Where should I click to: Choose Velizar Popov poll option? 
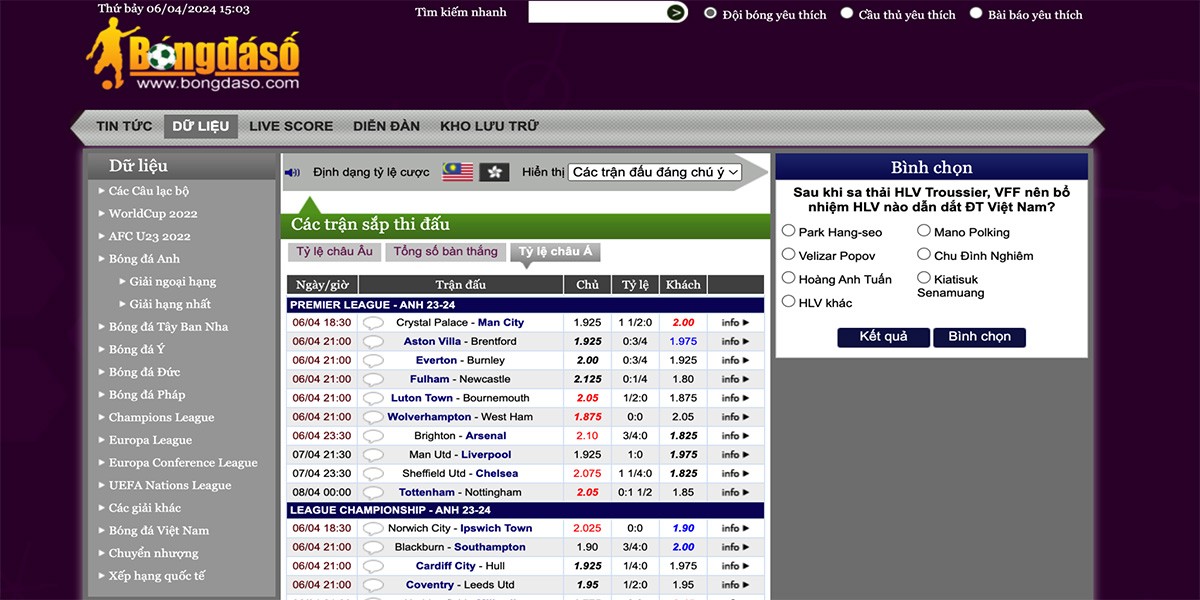(789, 255)
